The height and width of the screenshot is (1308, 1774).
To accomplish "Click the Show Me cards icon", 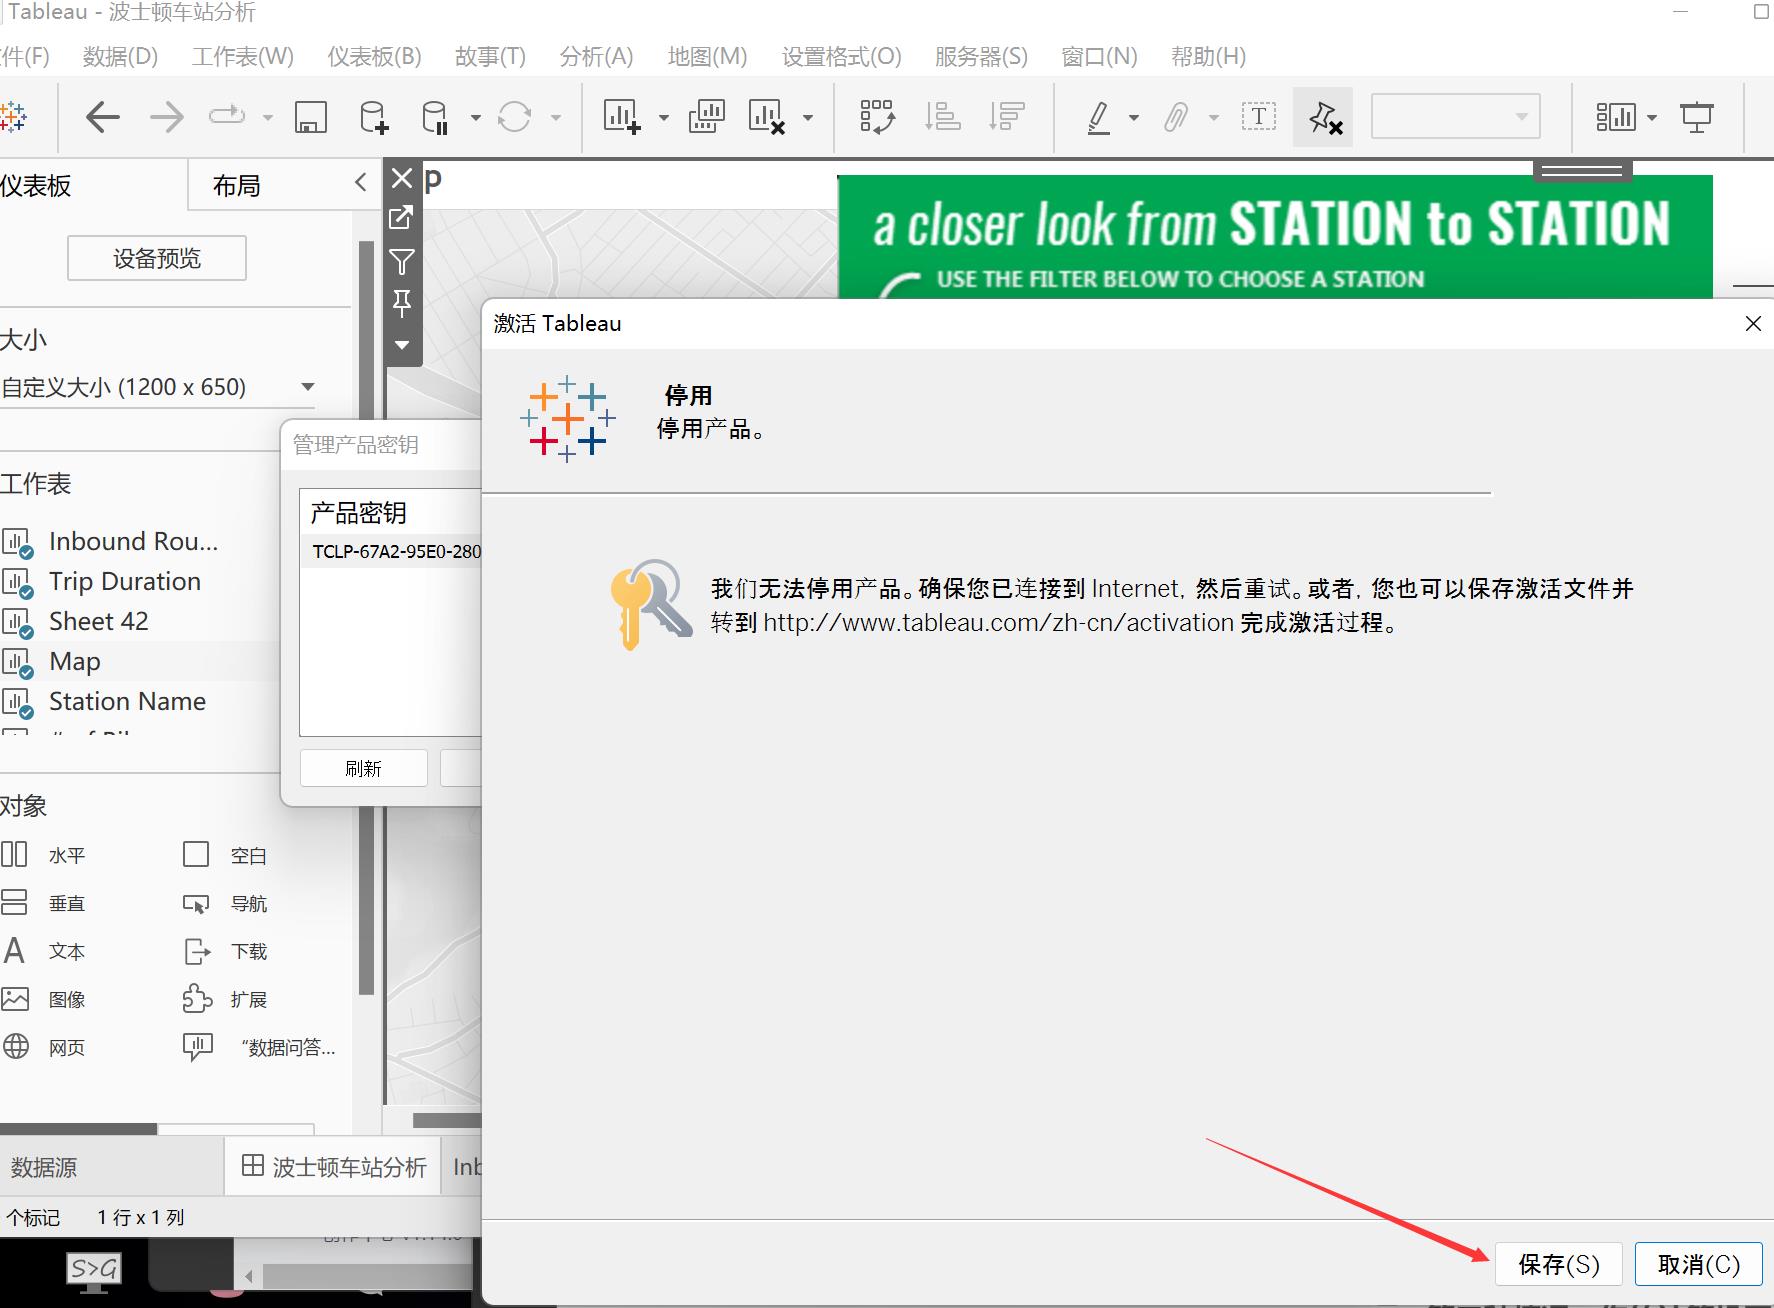I will (x=1615, y=117).
